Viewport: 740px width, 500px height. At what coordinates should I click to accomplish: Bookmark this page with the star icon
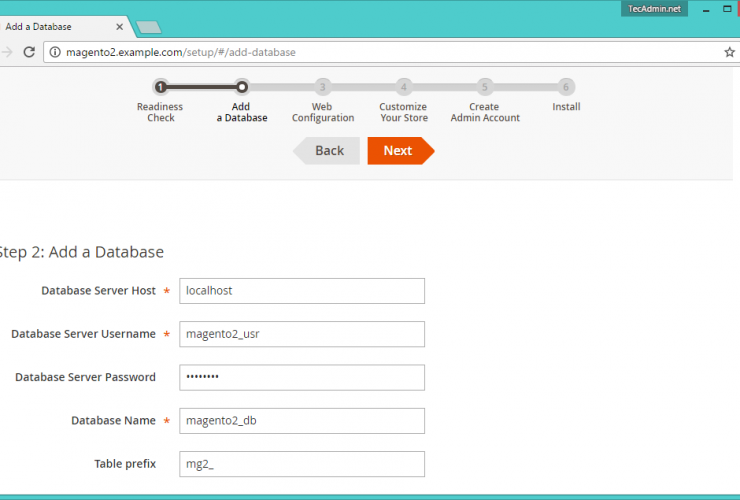[x=729, y=52]
